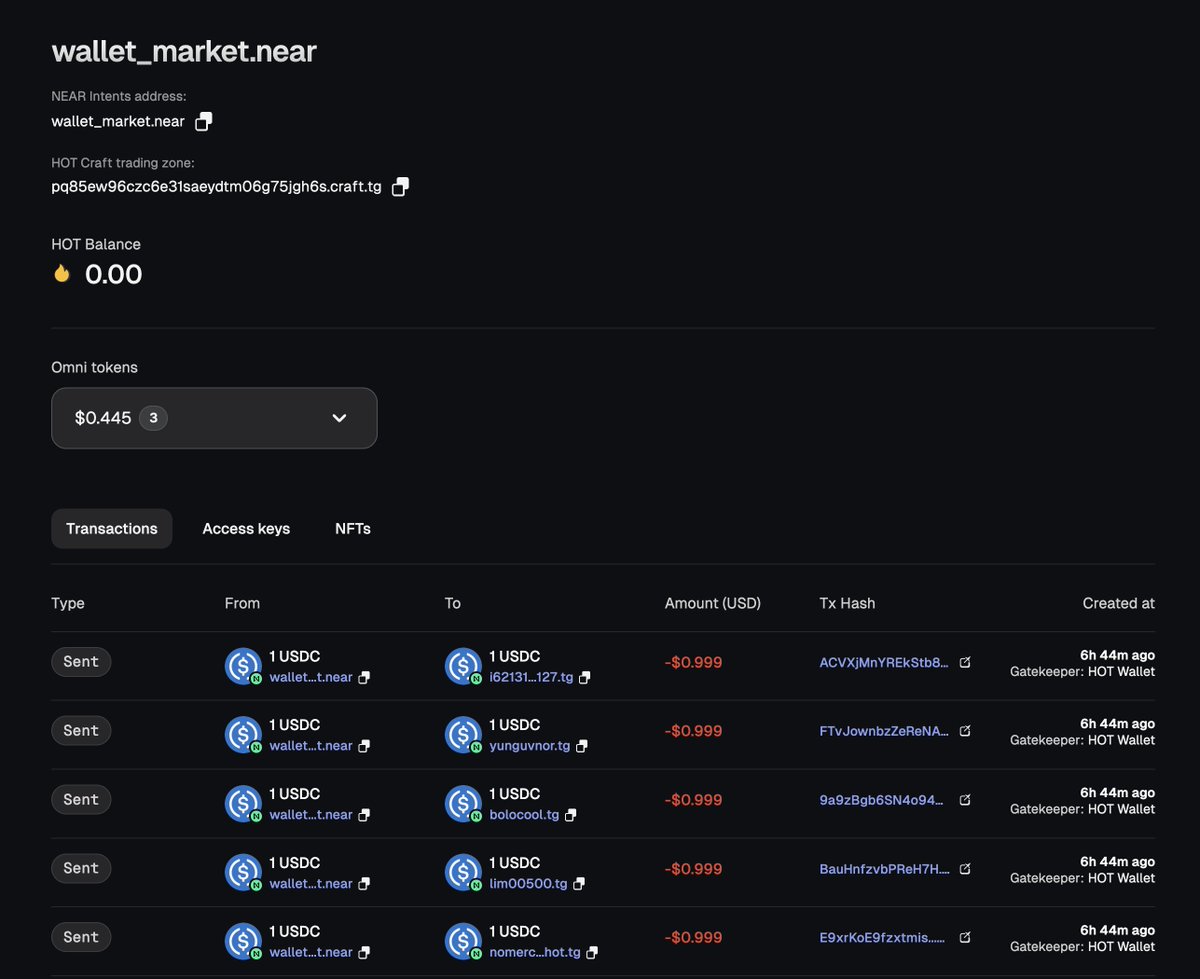Screen dimensions: 1200x979
Task: Copy sender address in nomerc...hot.tg row
Action: (364, 953)
